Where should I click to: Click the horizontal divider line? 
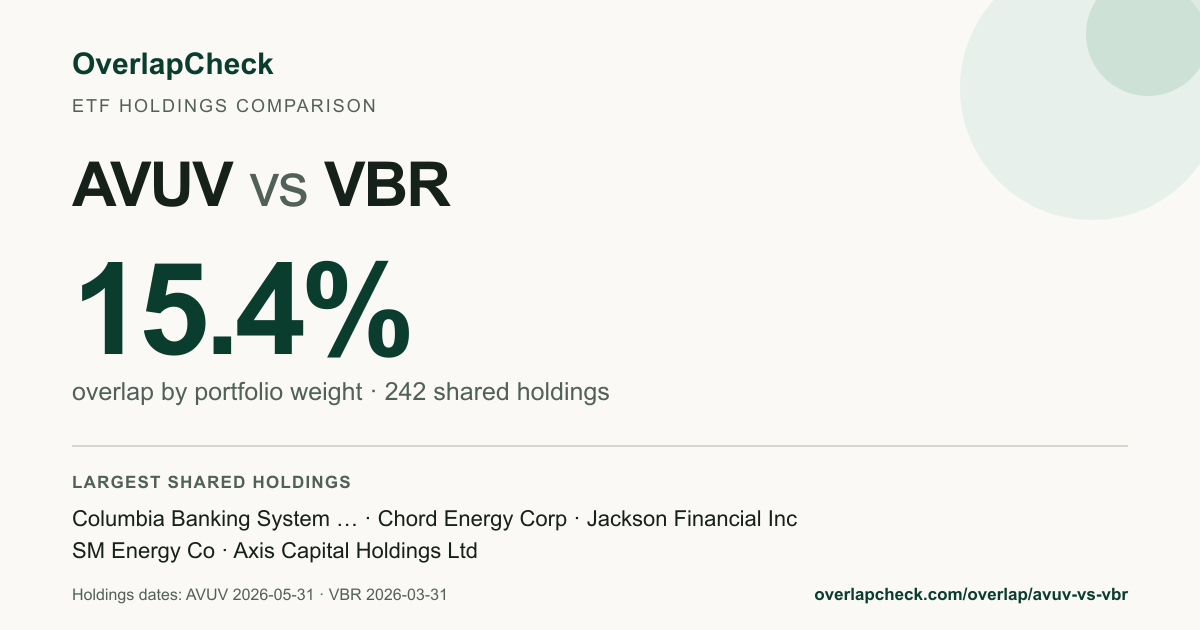(600, 446)
